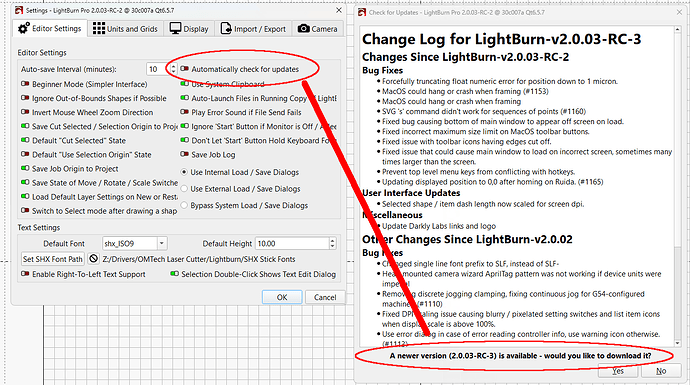
Task: Switch to Import / Export tab
Action: 253,29
